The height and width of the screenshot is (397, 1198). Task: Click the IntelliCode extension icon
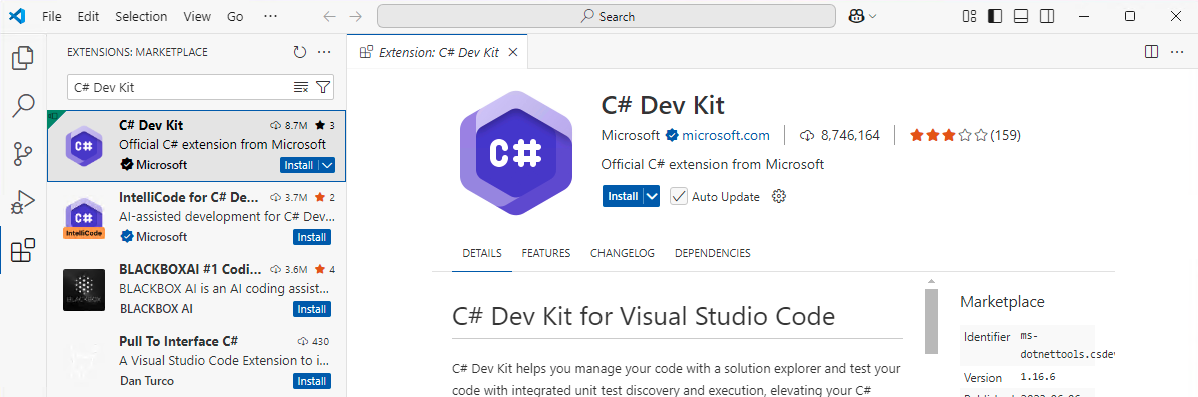point(83,218)
